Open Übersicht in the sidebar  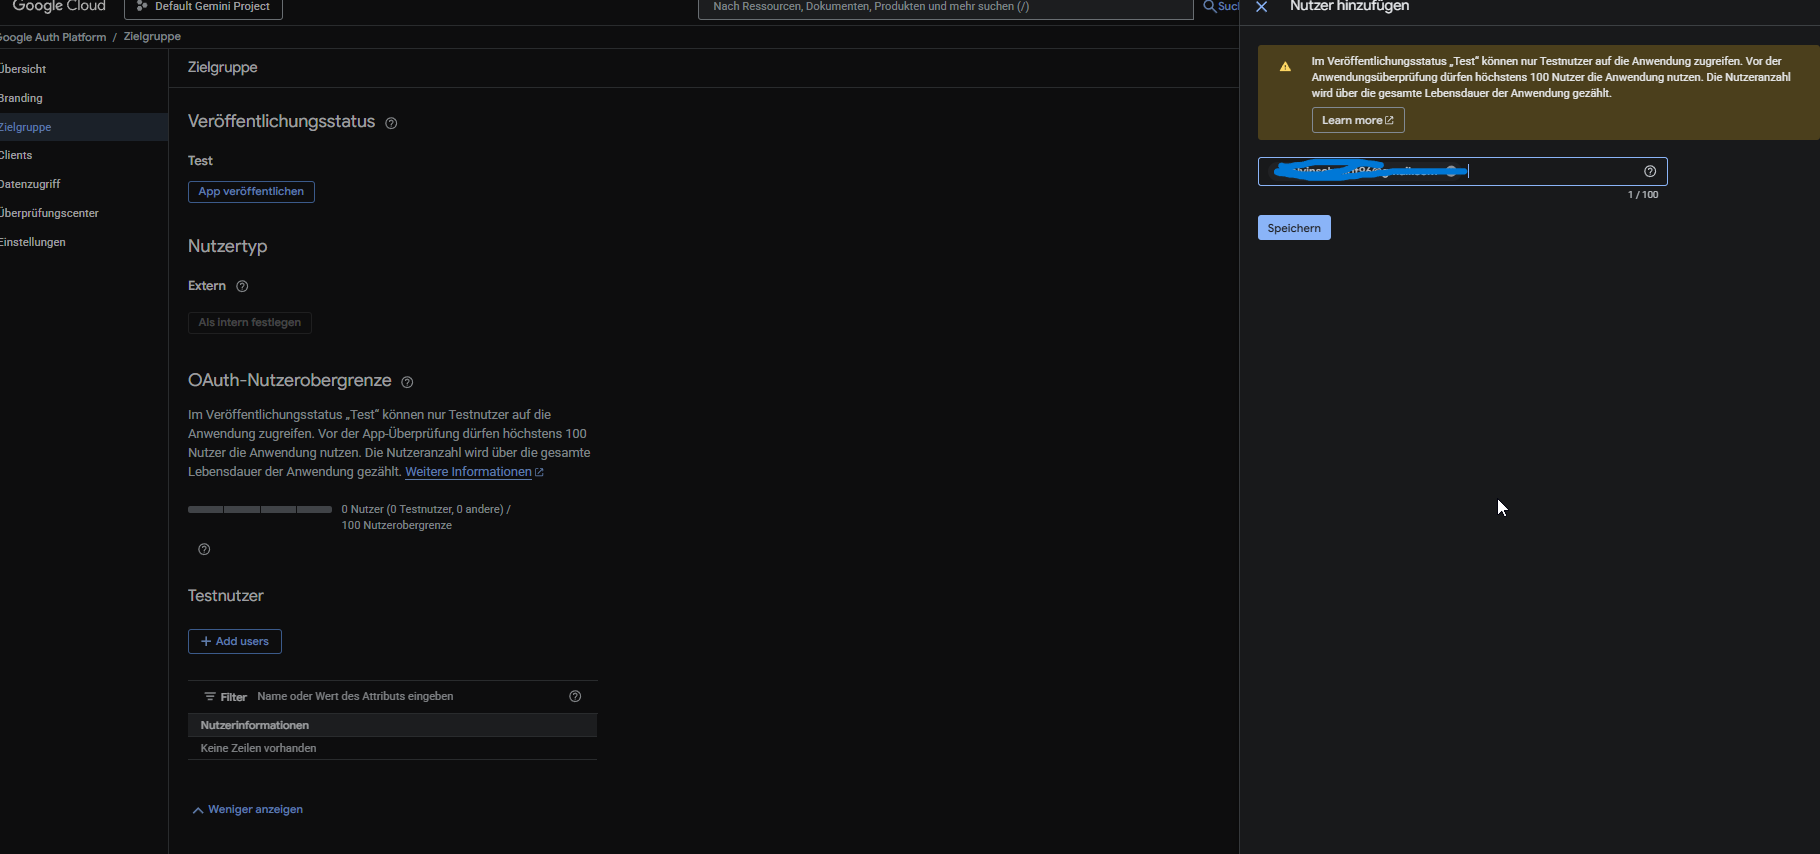click(24, 69)
